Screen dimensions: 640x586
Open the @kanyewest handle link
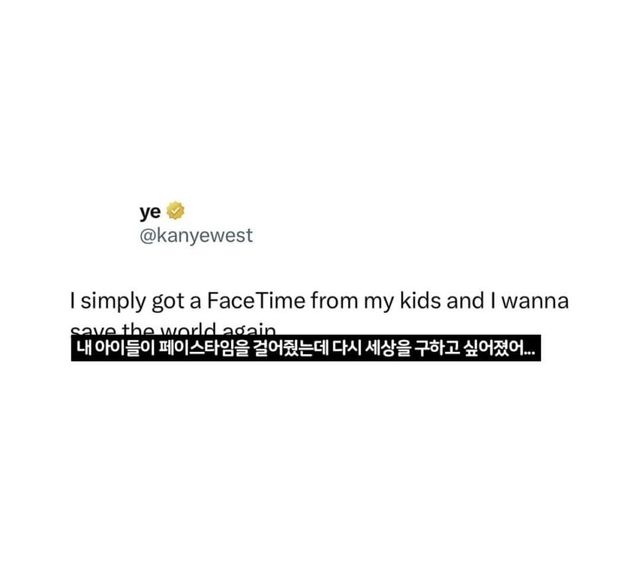click(x=196, y=236)
